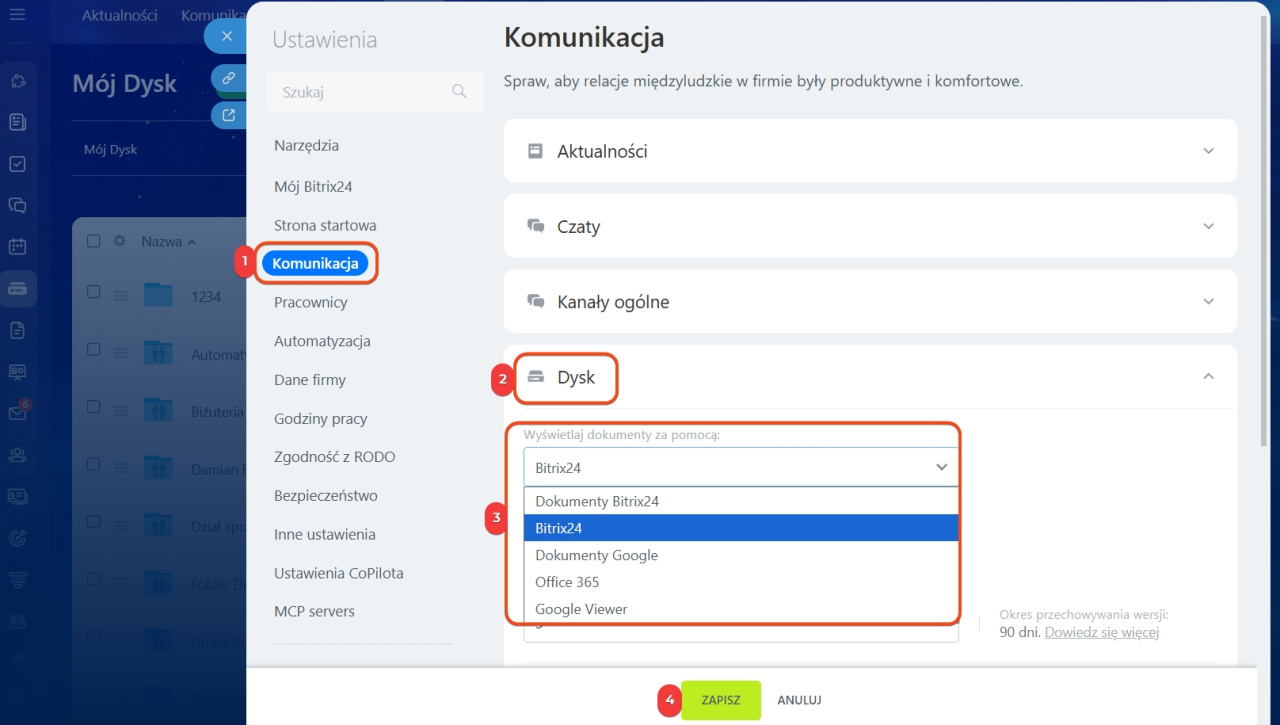
Task: Open the hamburger menu in left sidebar
Action: click(x=17, y=15)
